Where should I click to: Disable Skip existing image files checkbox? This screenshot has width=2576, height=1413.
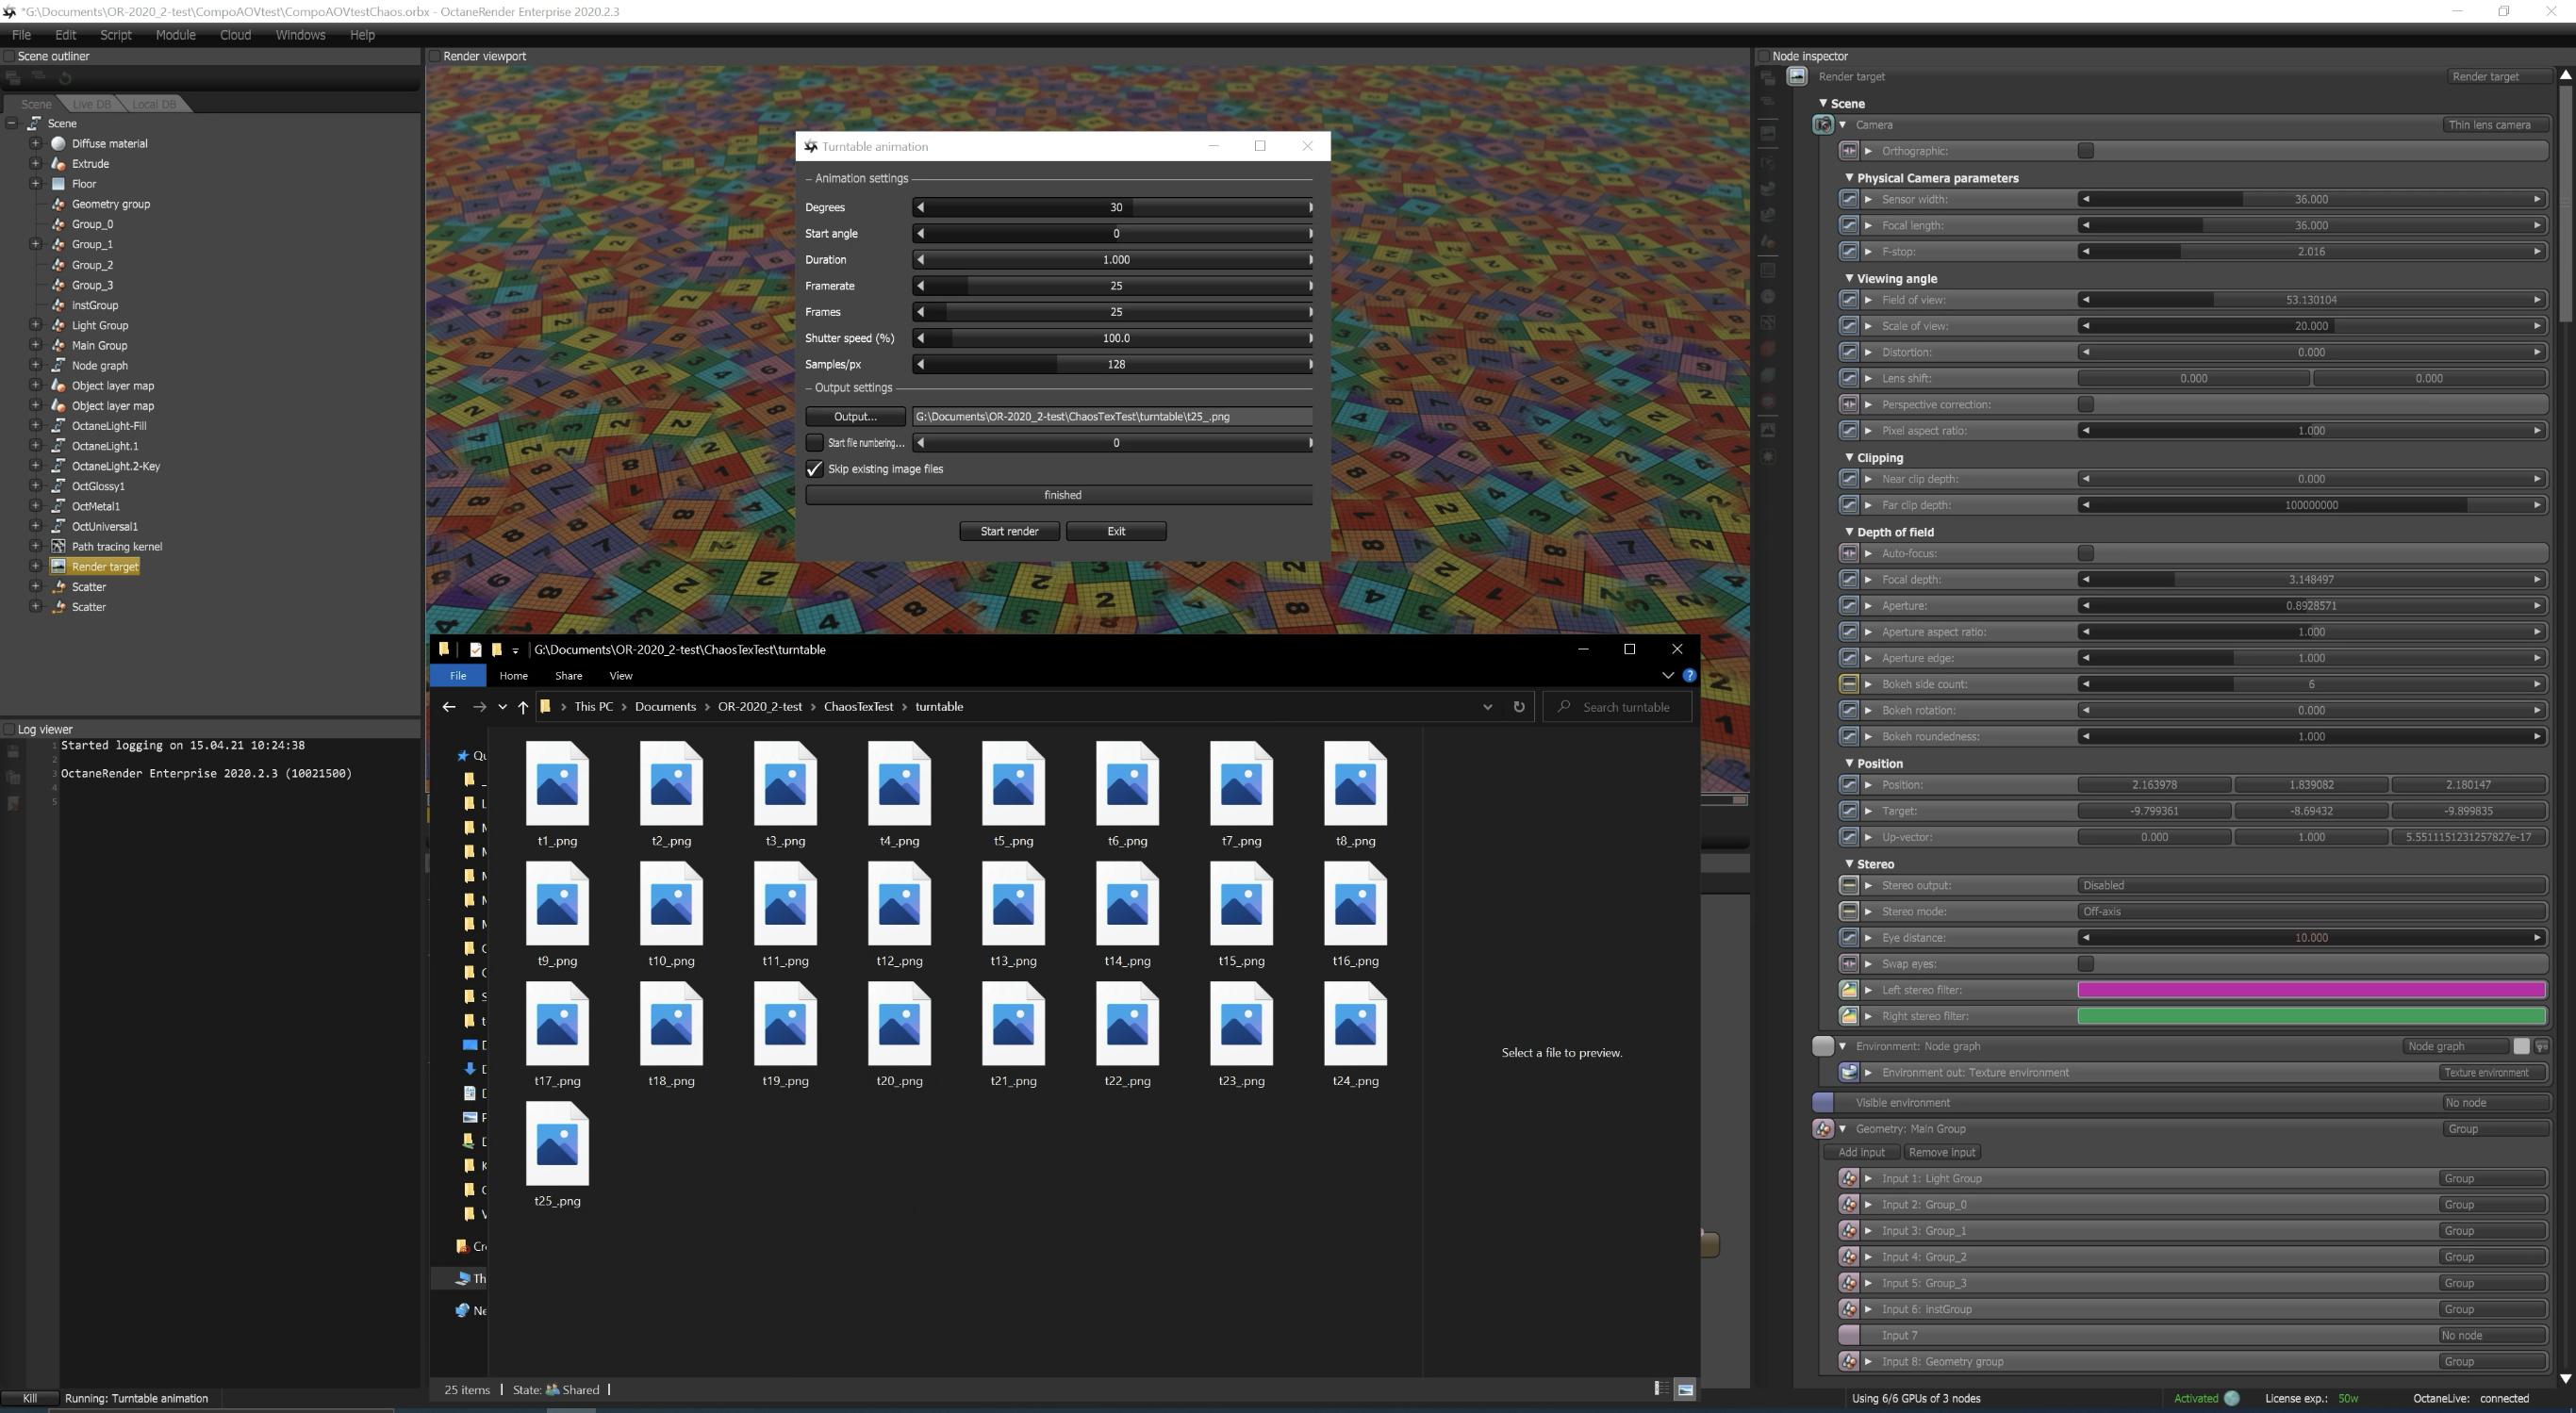point(814,469)
